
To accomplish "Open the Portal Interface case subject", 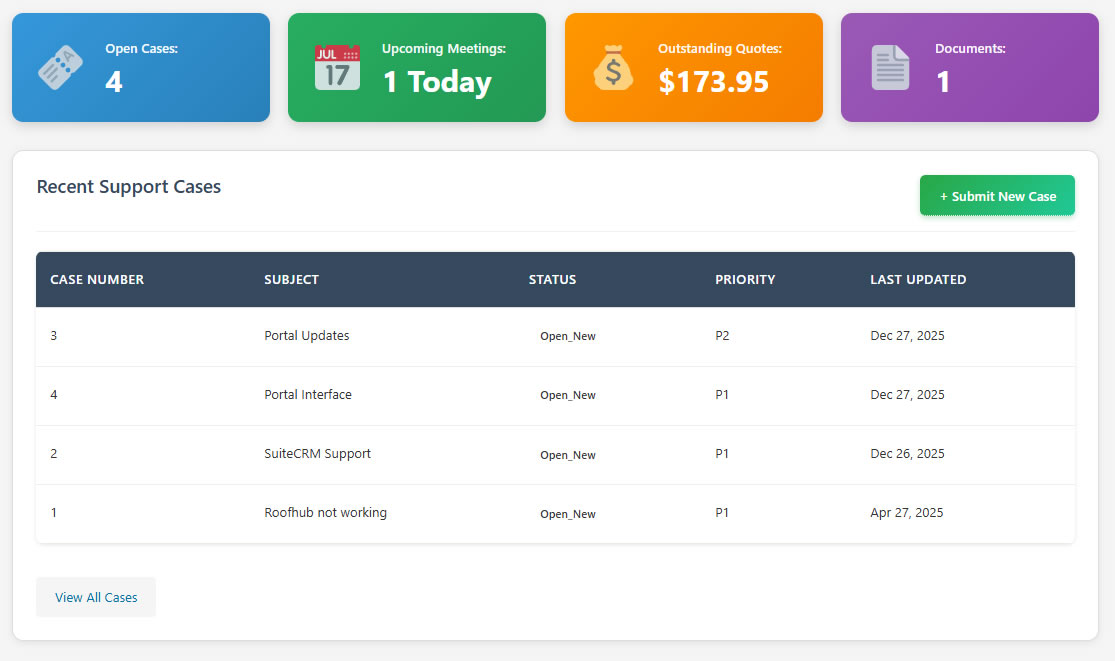I will click(x=307, y=394).
